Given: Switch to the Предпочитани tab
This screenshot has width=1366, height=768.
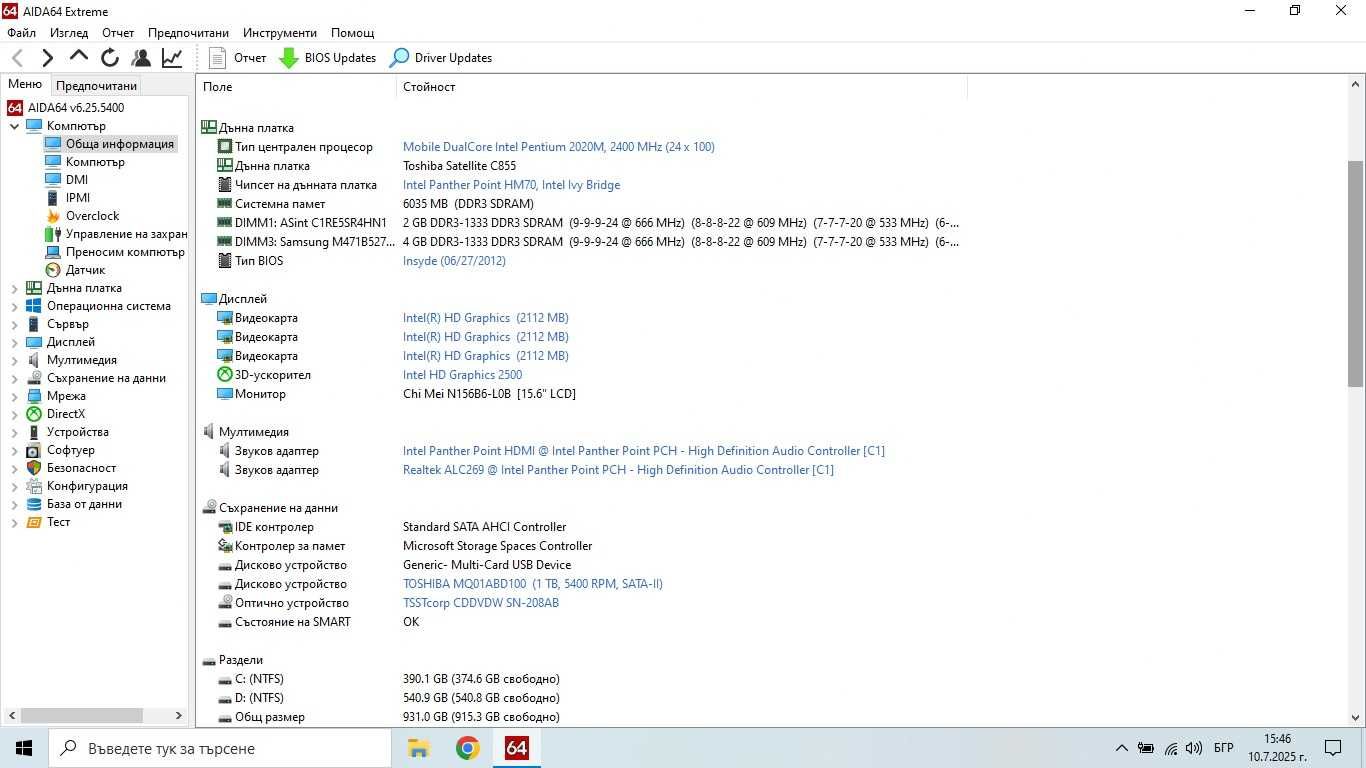Looking at the screenshot, I should click(x=96, y=85).
